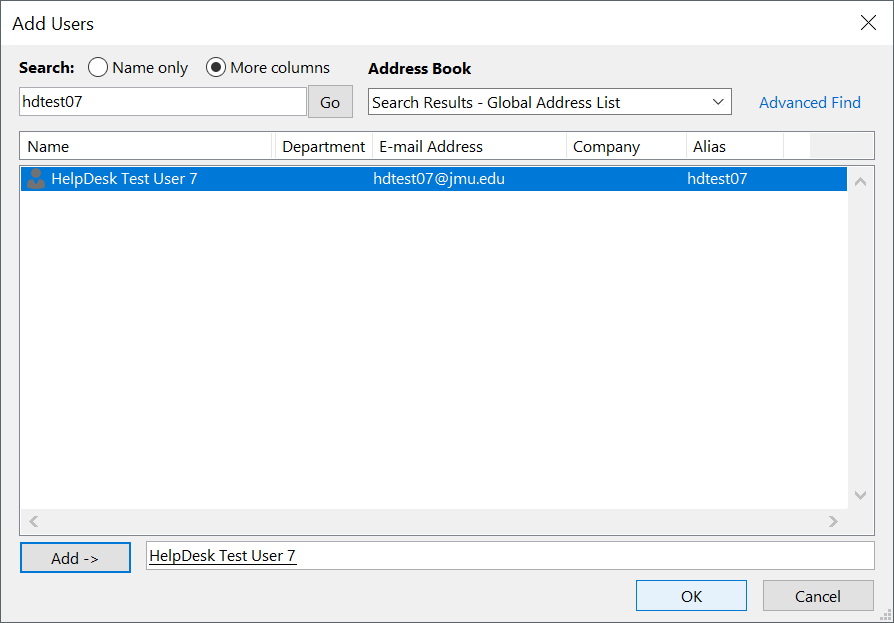Click the horizontal scrollbar left arrow
The width and height of the screenshot is (894, 623).
click(34, 521)
